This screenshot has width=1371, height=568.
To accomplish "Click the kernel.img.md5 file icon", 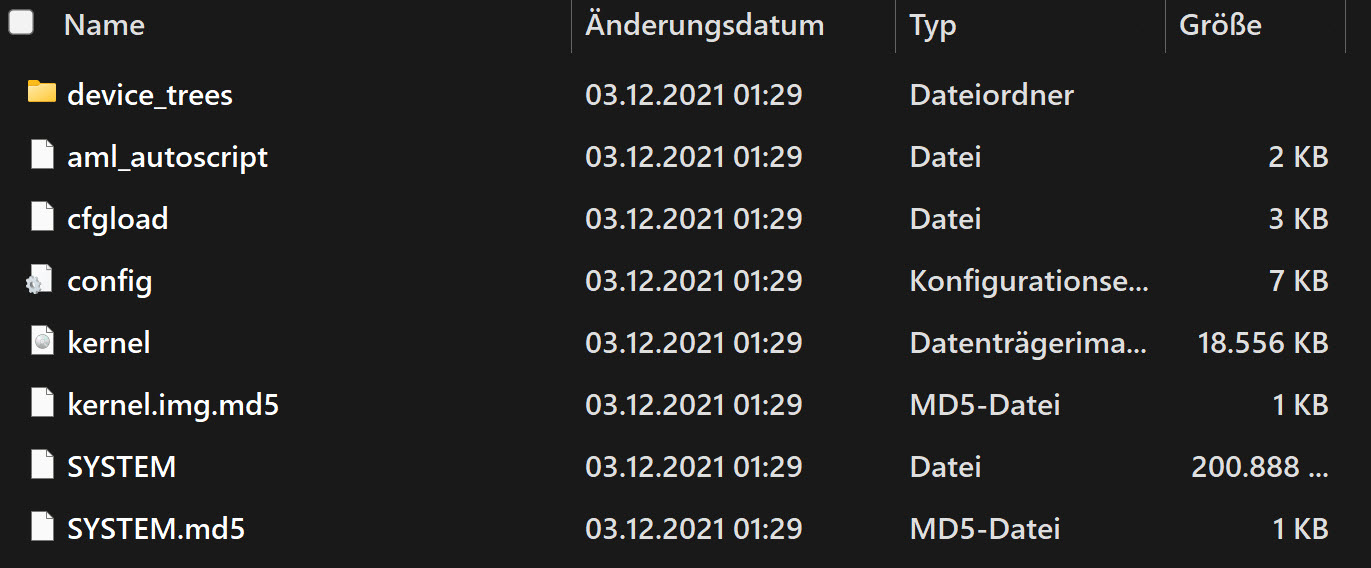I will click(41, 404).
